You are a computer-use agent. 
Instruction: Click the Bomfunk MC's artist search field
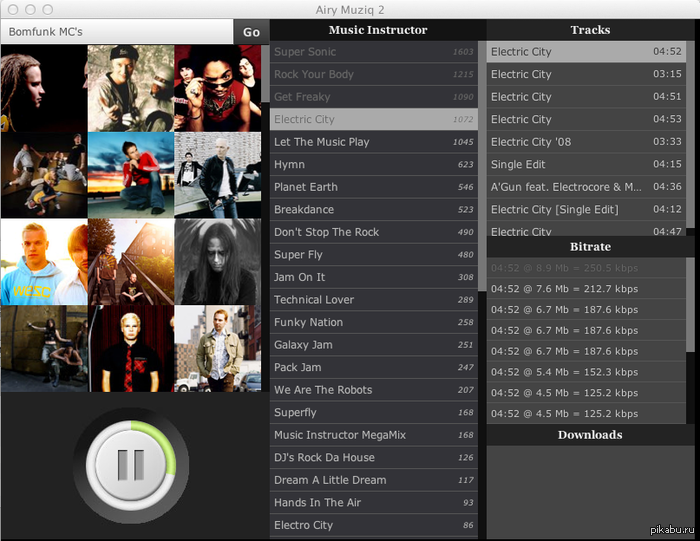pos(117,32)
